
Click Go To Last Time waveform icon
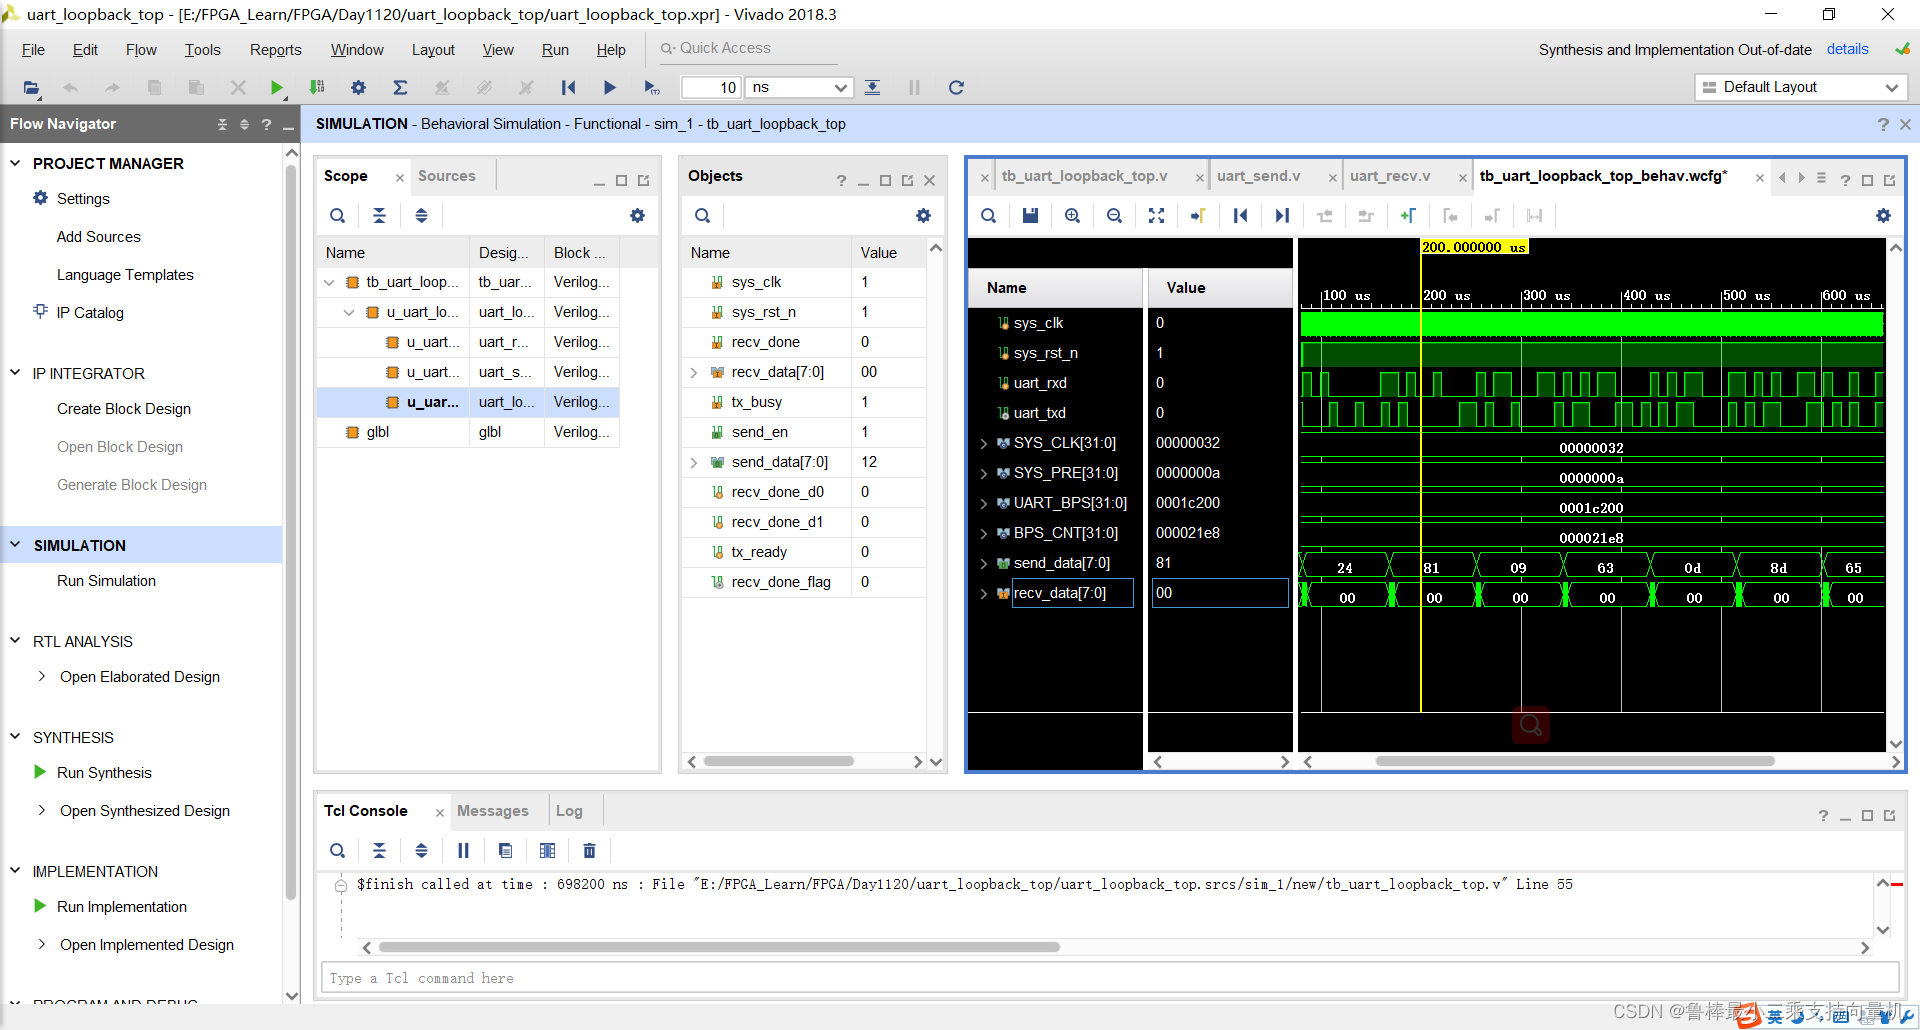click(x=1283, y=216)
